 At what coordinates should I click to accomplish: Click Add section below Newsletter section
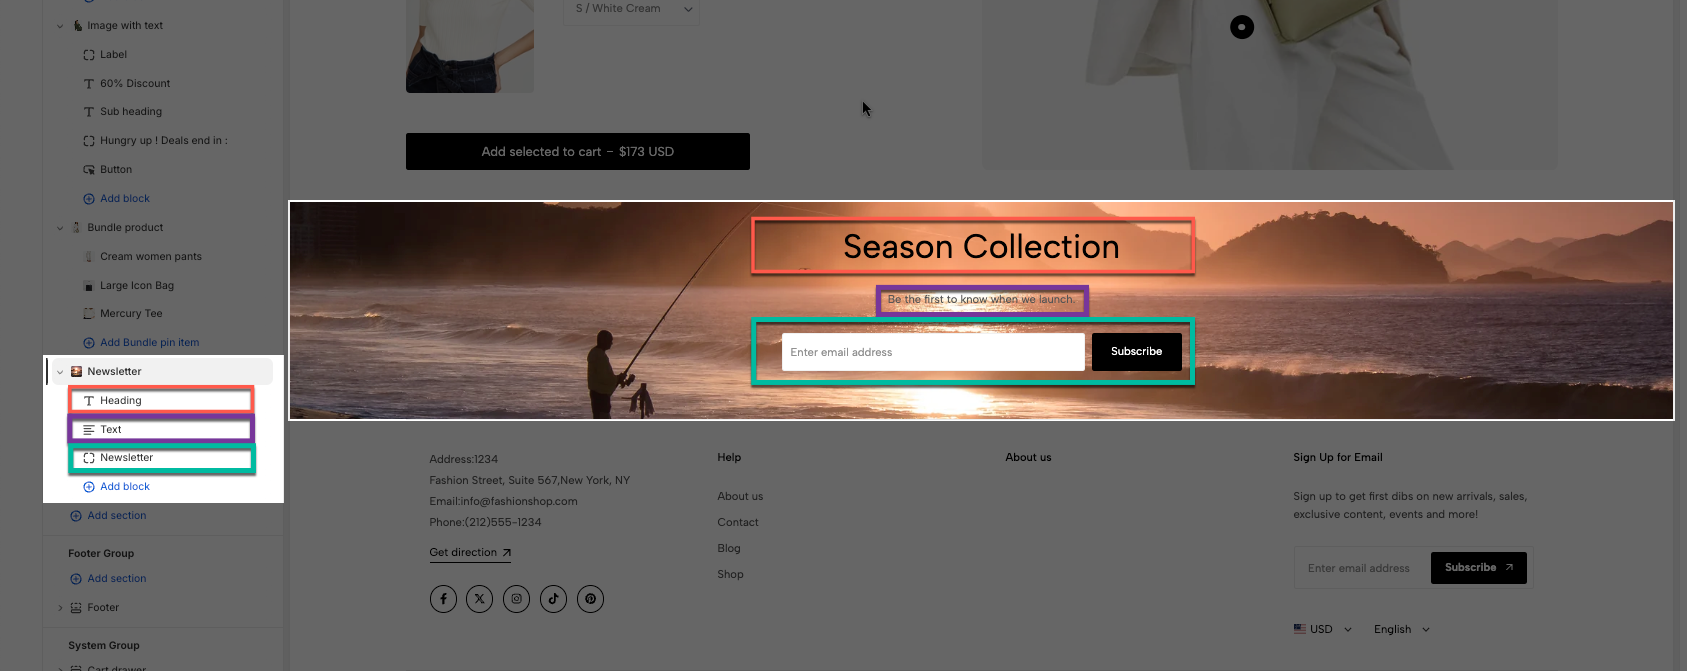point(109,516)
